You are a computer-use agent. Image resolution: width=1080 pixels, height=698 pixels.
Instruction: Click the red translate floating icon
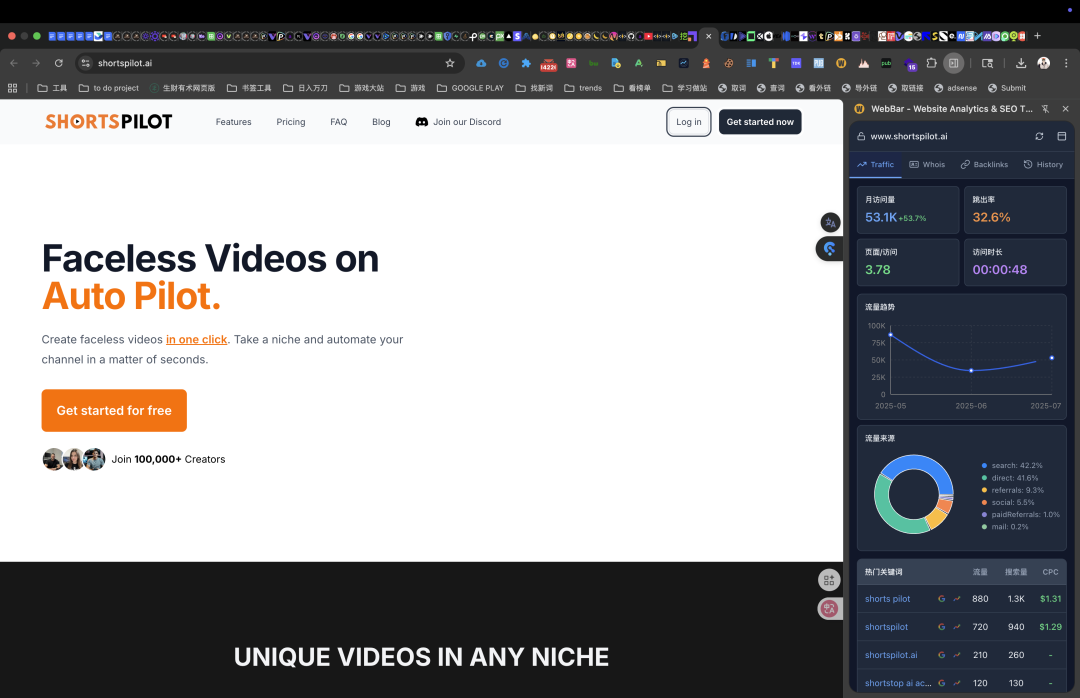829,608
